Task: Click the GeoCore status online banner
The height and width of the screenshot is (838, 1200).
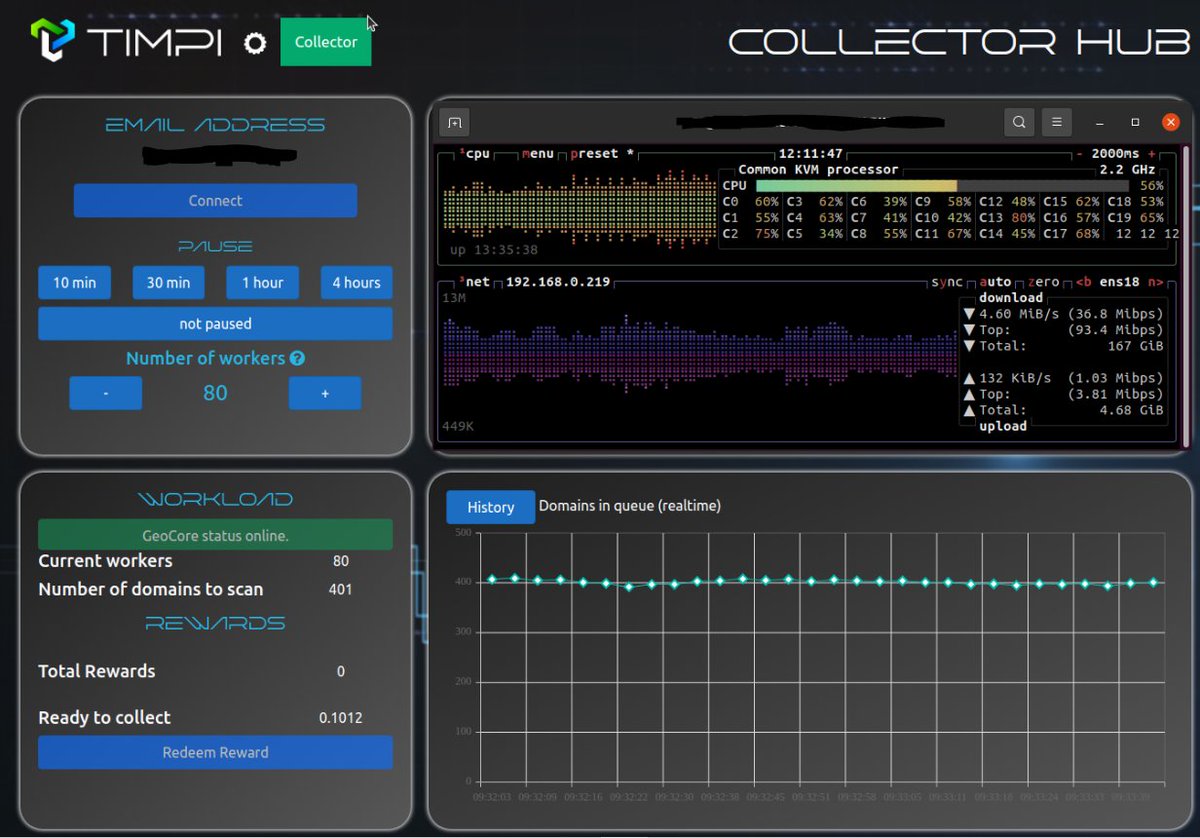Action: click(x=215, y=535)
